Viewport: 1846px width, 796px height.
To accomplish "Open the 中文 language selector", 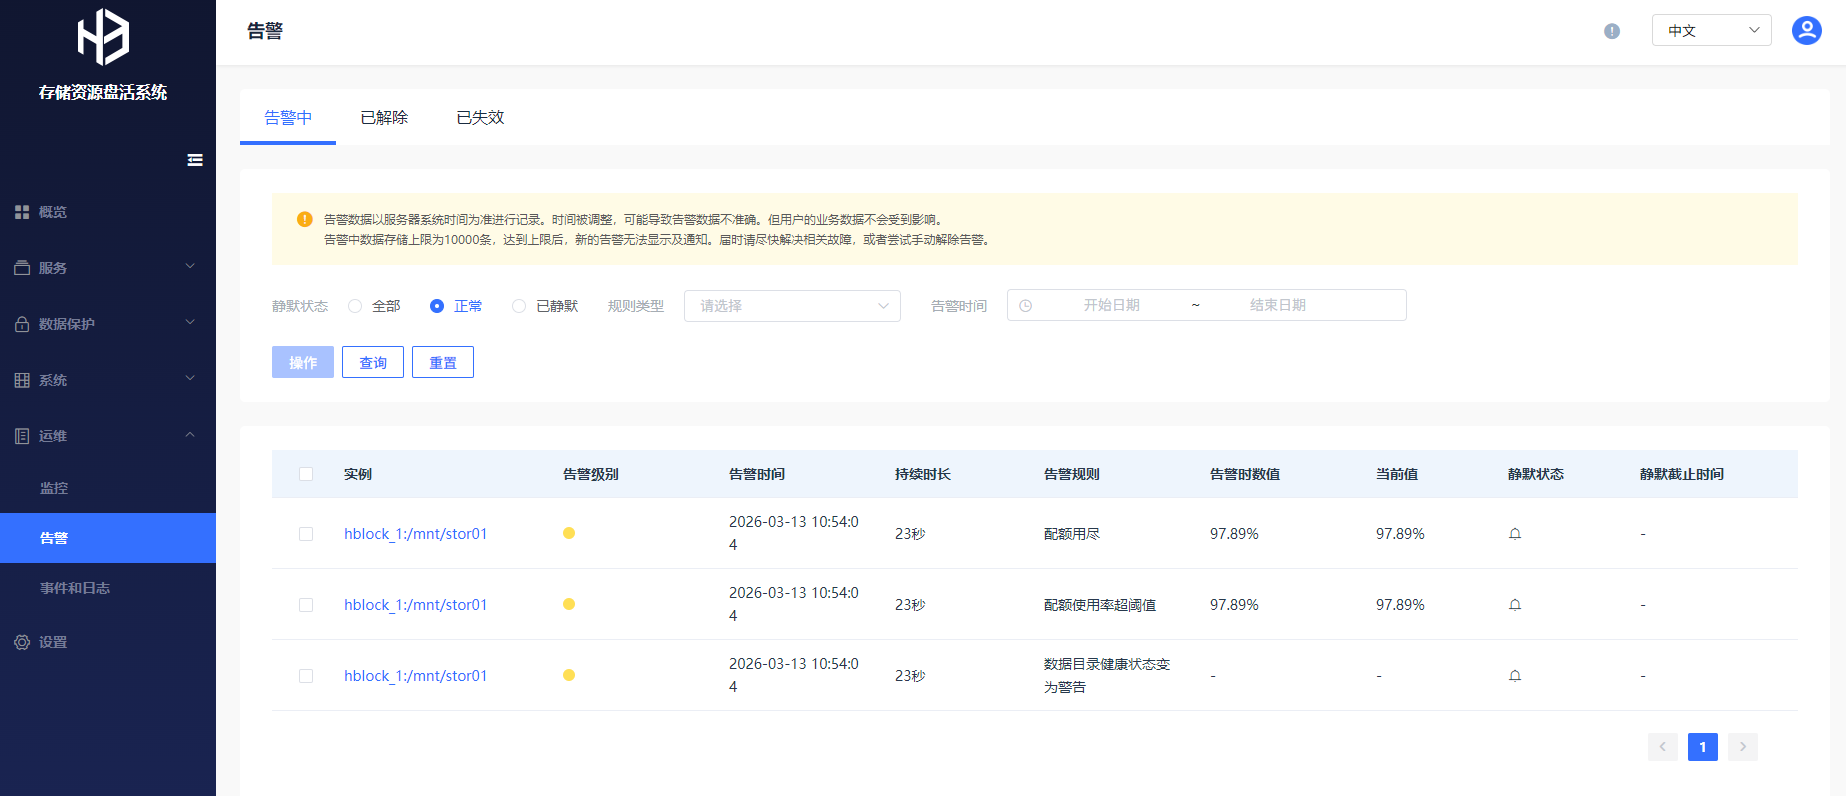I will click(x=1711, y=31).
